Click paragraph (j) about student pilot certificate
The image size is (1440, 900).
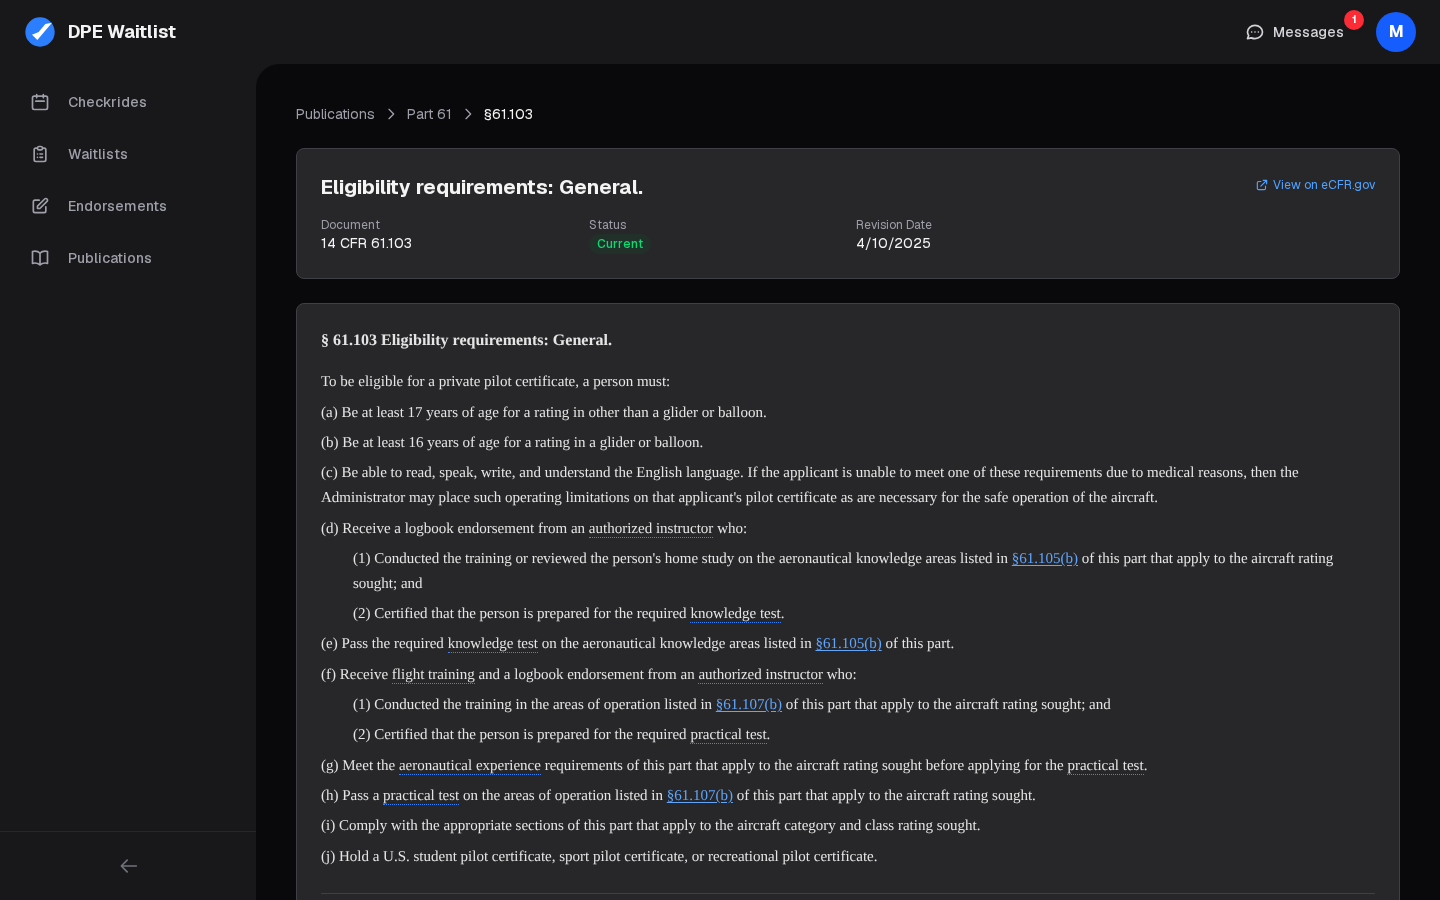[599, 856]
